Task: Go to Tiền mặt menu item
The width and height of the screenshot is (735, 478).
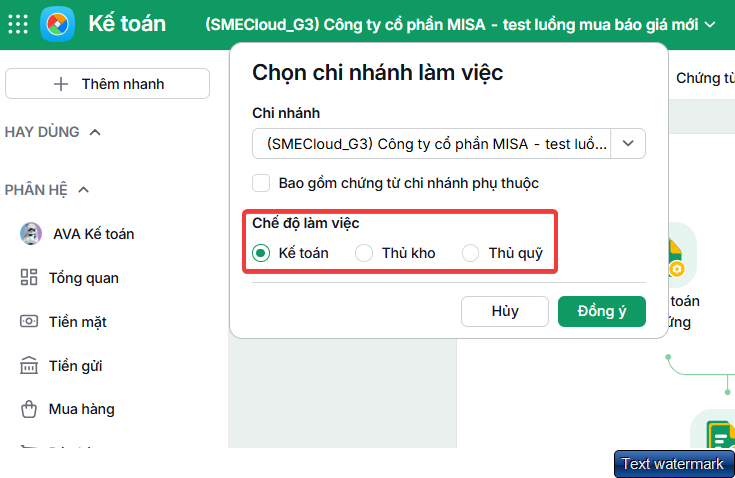Action: click(78, 322)
